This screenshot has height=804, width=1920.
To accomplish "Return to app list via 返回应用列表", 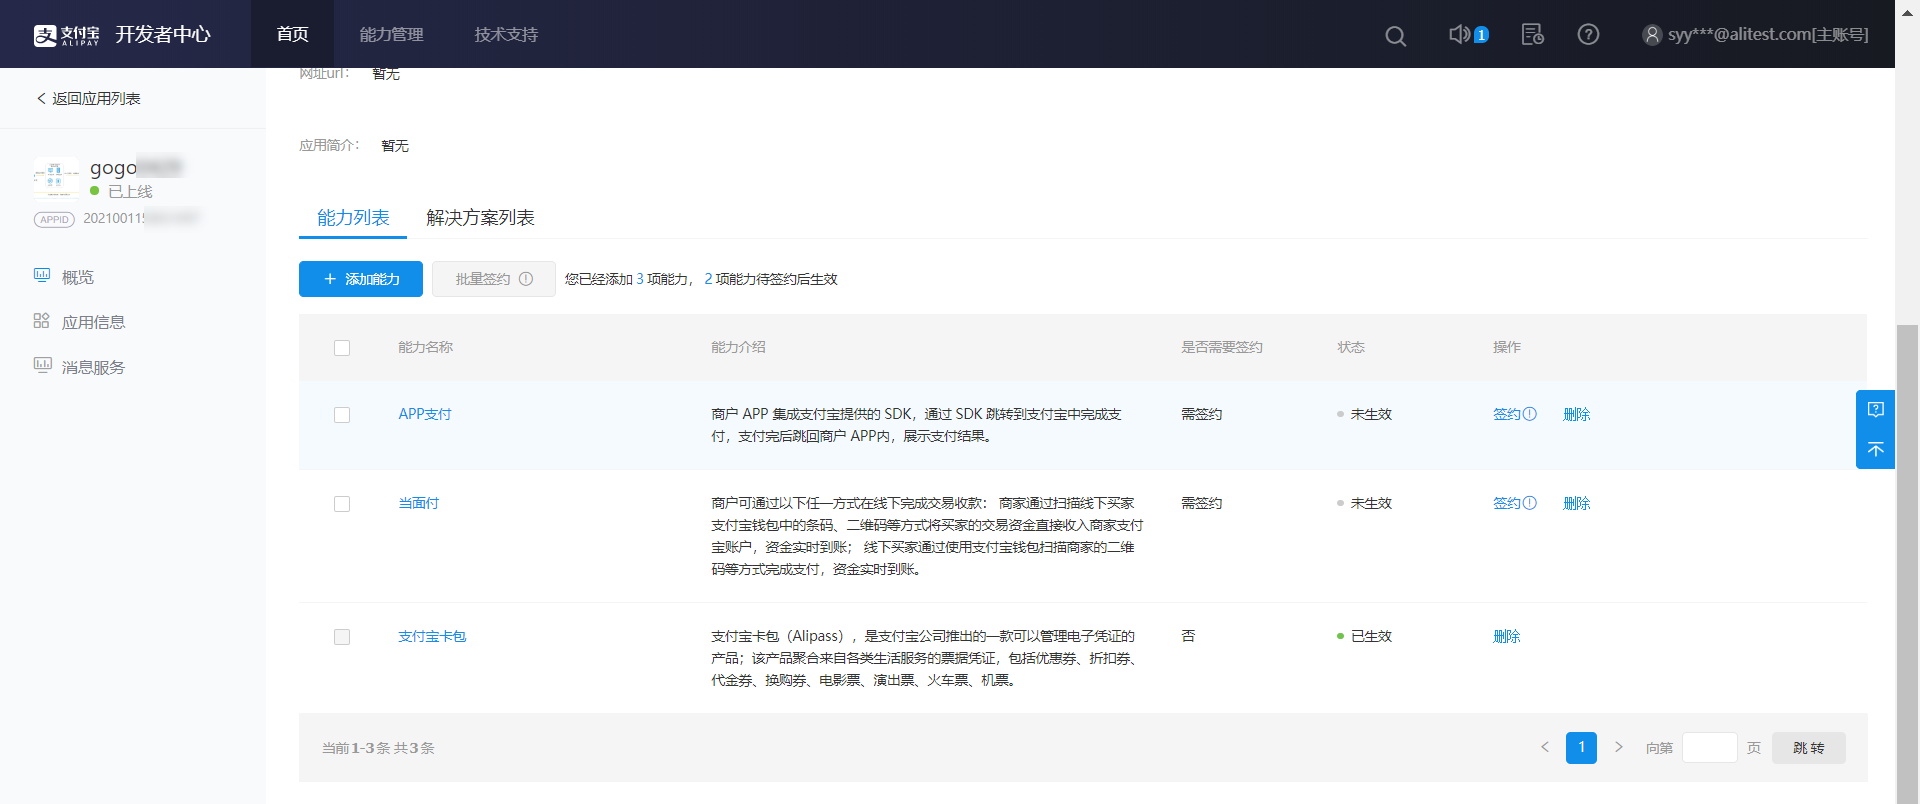I will click(88, 98).
